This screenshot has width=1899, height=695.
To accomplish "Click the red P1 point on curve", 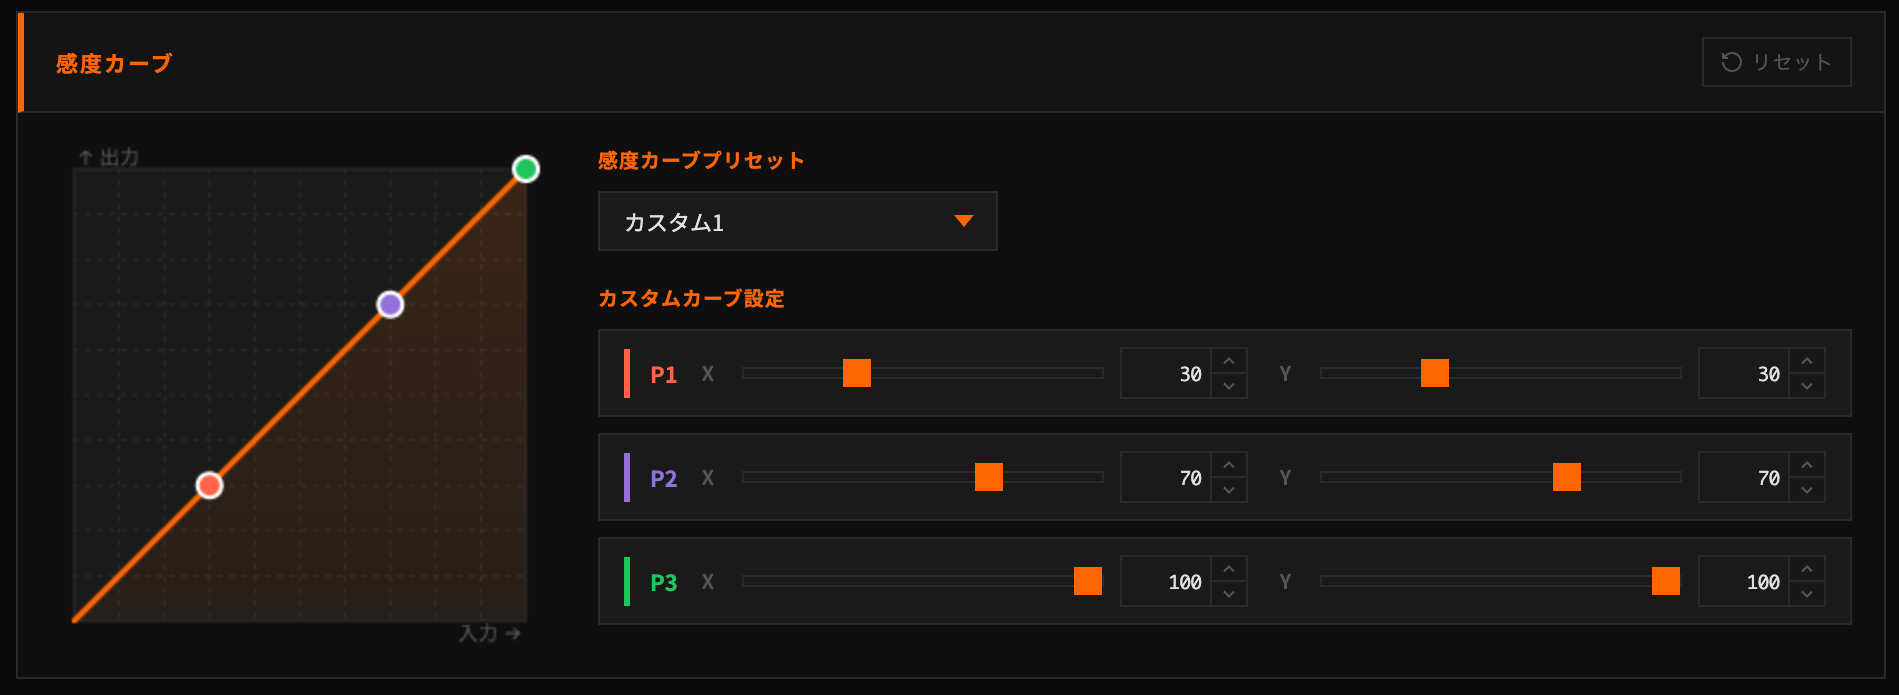I will click(x=209, y=485).
